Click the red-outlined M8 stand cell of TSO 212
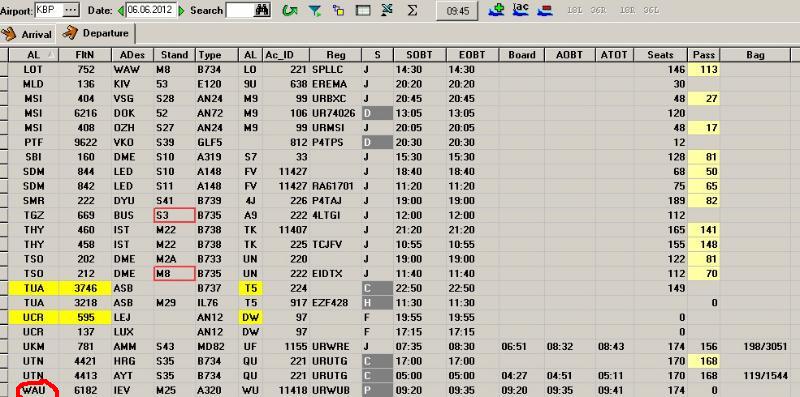This screenshot has width=800, height=397. (174, 274)
